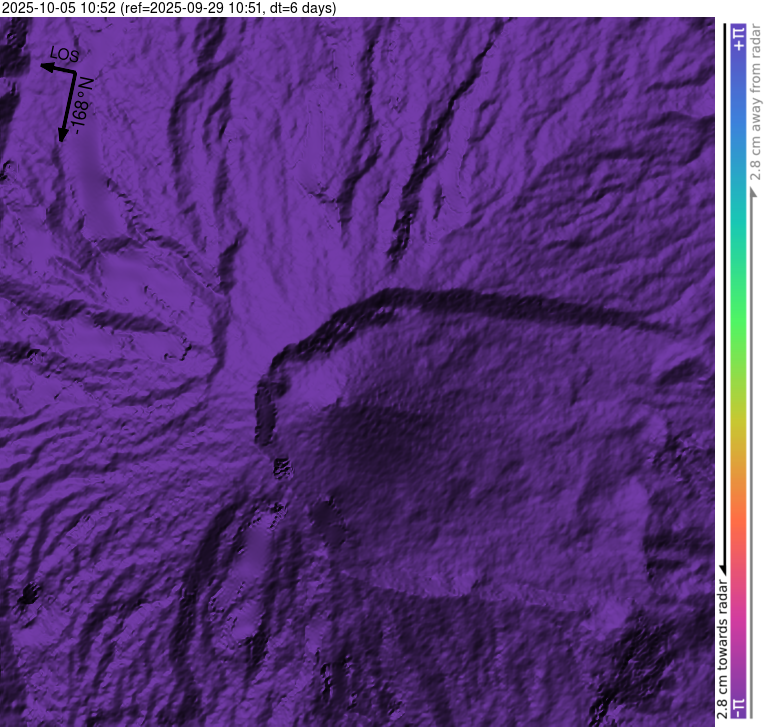Click the small dark pit on the lower-left slope
764x727 pixels.
26,597
